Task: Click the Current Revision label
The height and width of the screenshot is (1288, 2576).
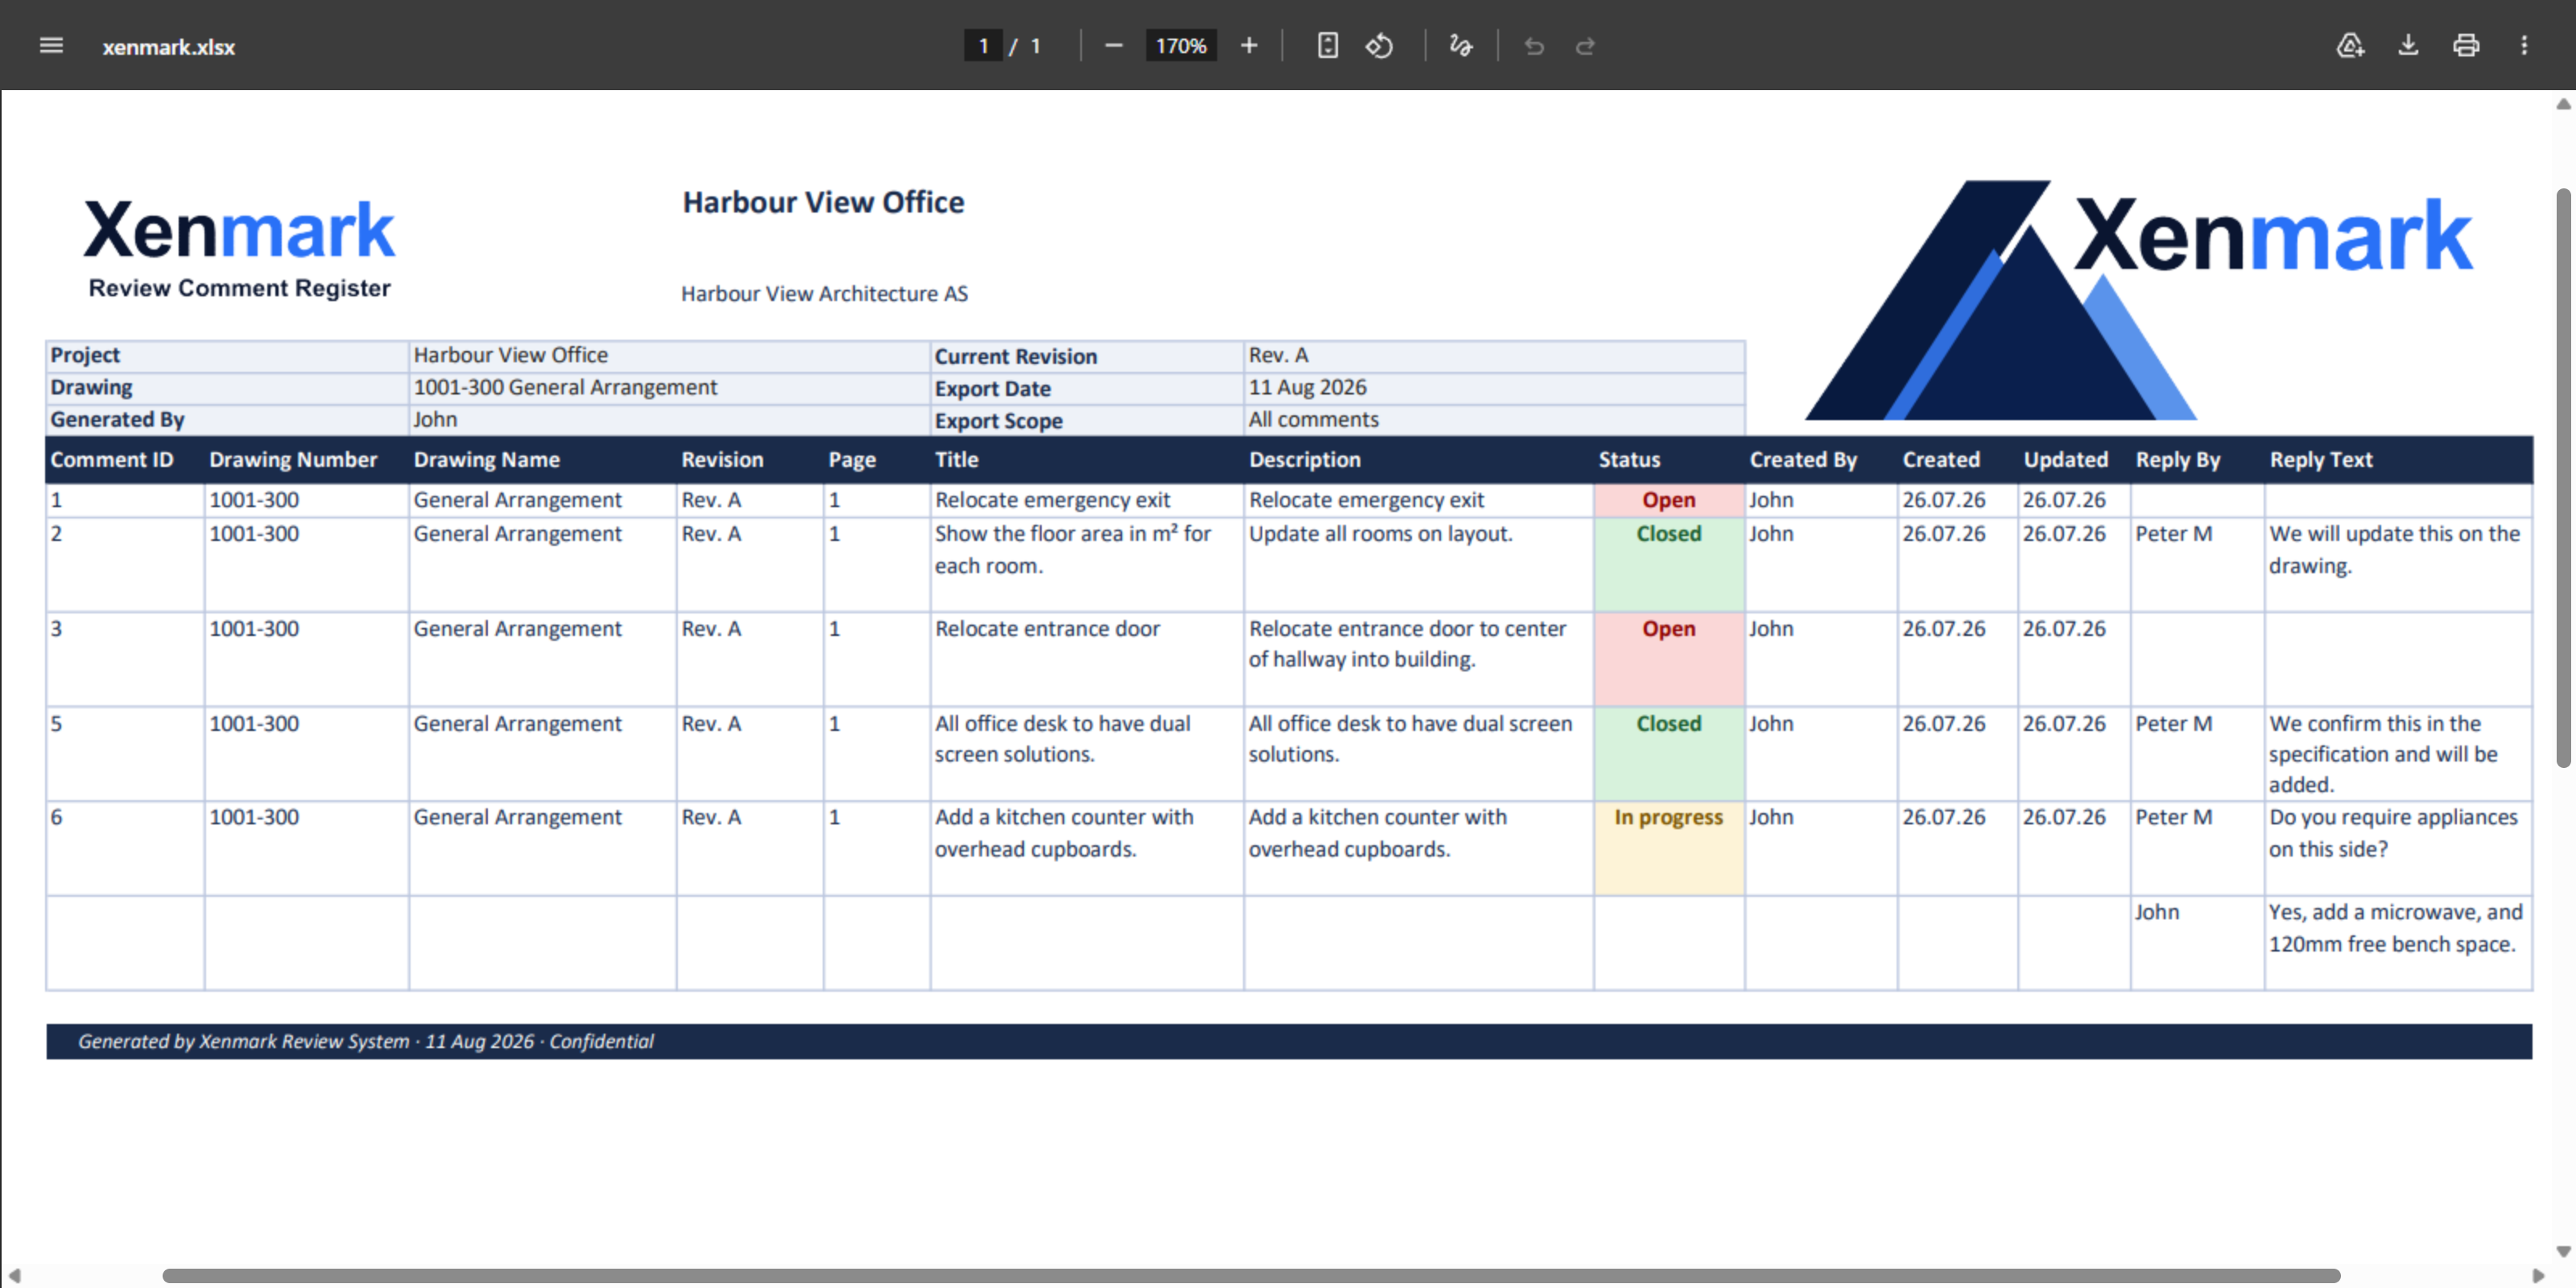Action: click(1015, 356)
